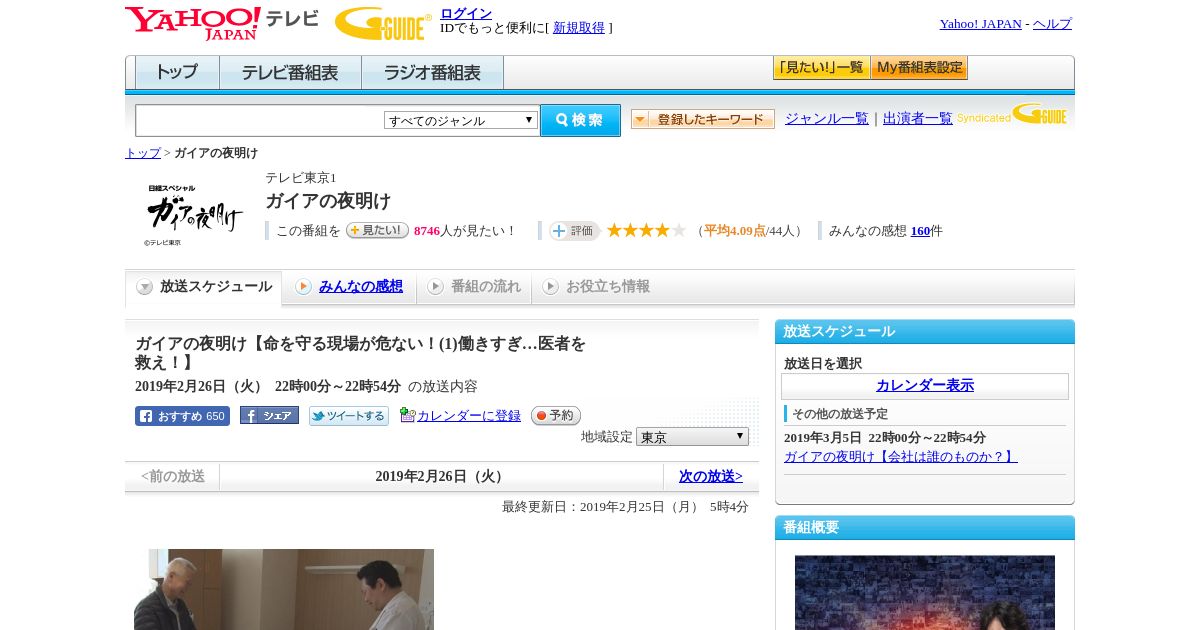Screen dimensions: 1200x630
Task: Select the 放送スケジュール tab
Action: click(x=204, y=287)
